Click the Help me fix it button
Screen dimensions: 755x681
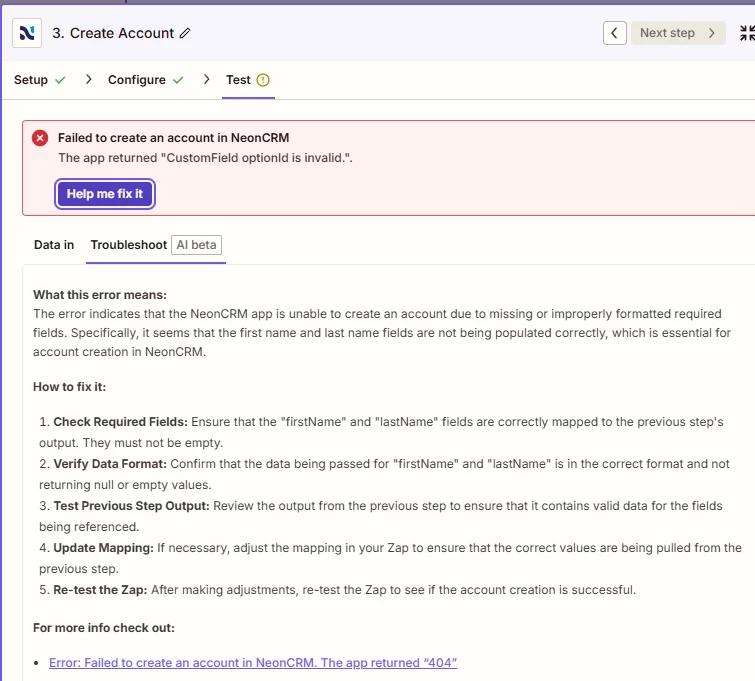pyautogui.click(x=105, y=194)
